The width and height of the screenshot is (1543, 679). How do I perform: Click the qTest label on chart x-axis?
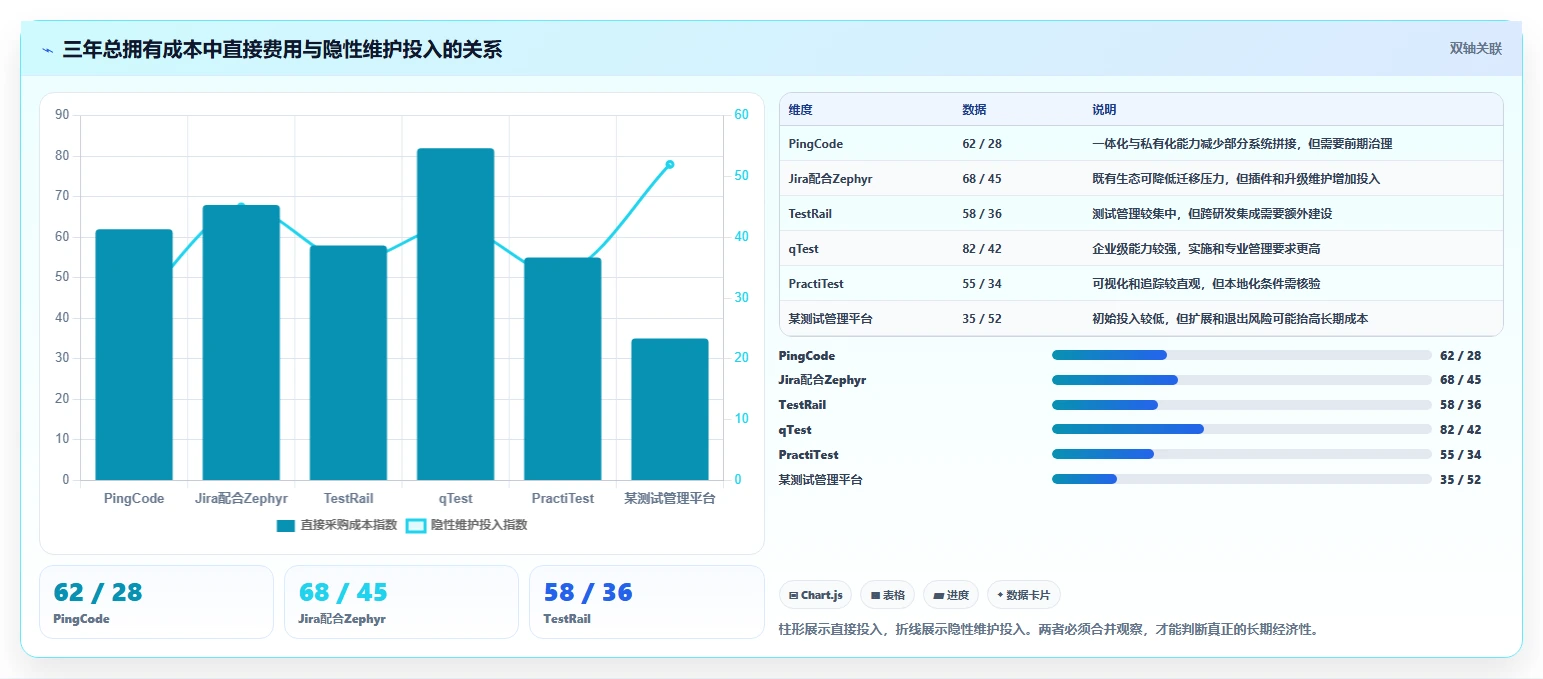[455, 498]
